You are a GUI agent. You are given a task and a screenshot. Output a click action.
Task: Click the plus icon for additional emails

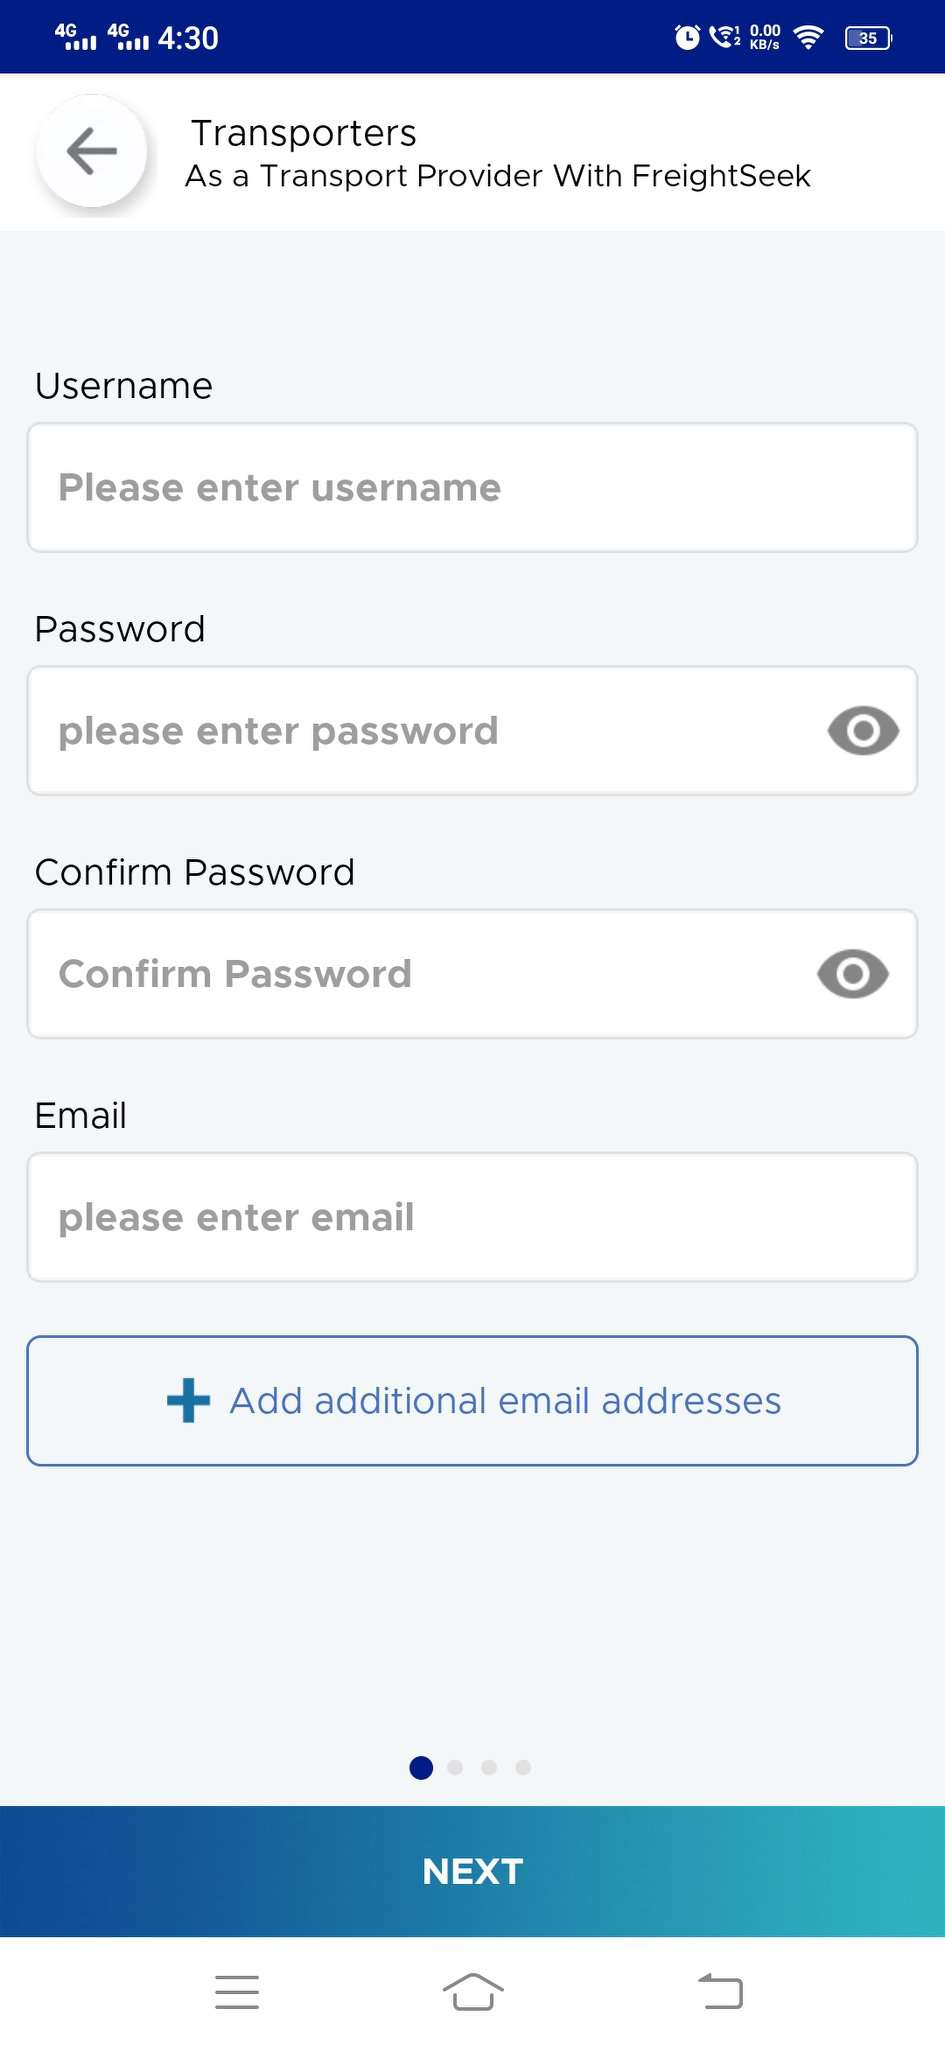pyautogui.click(x=188, y=1400)
